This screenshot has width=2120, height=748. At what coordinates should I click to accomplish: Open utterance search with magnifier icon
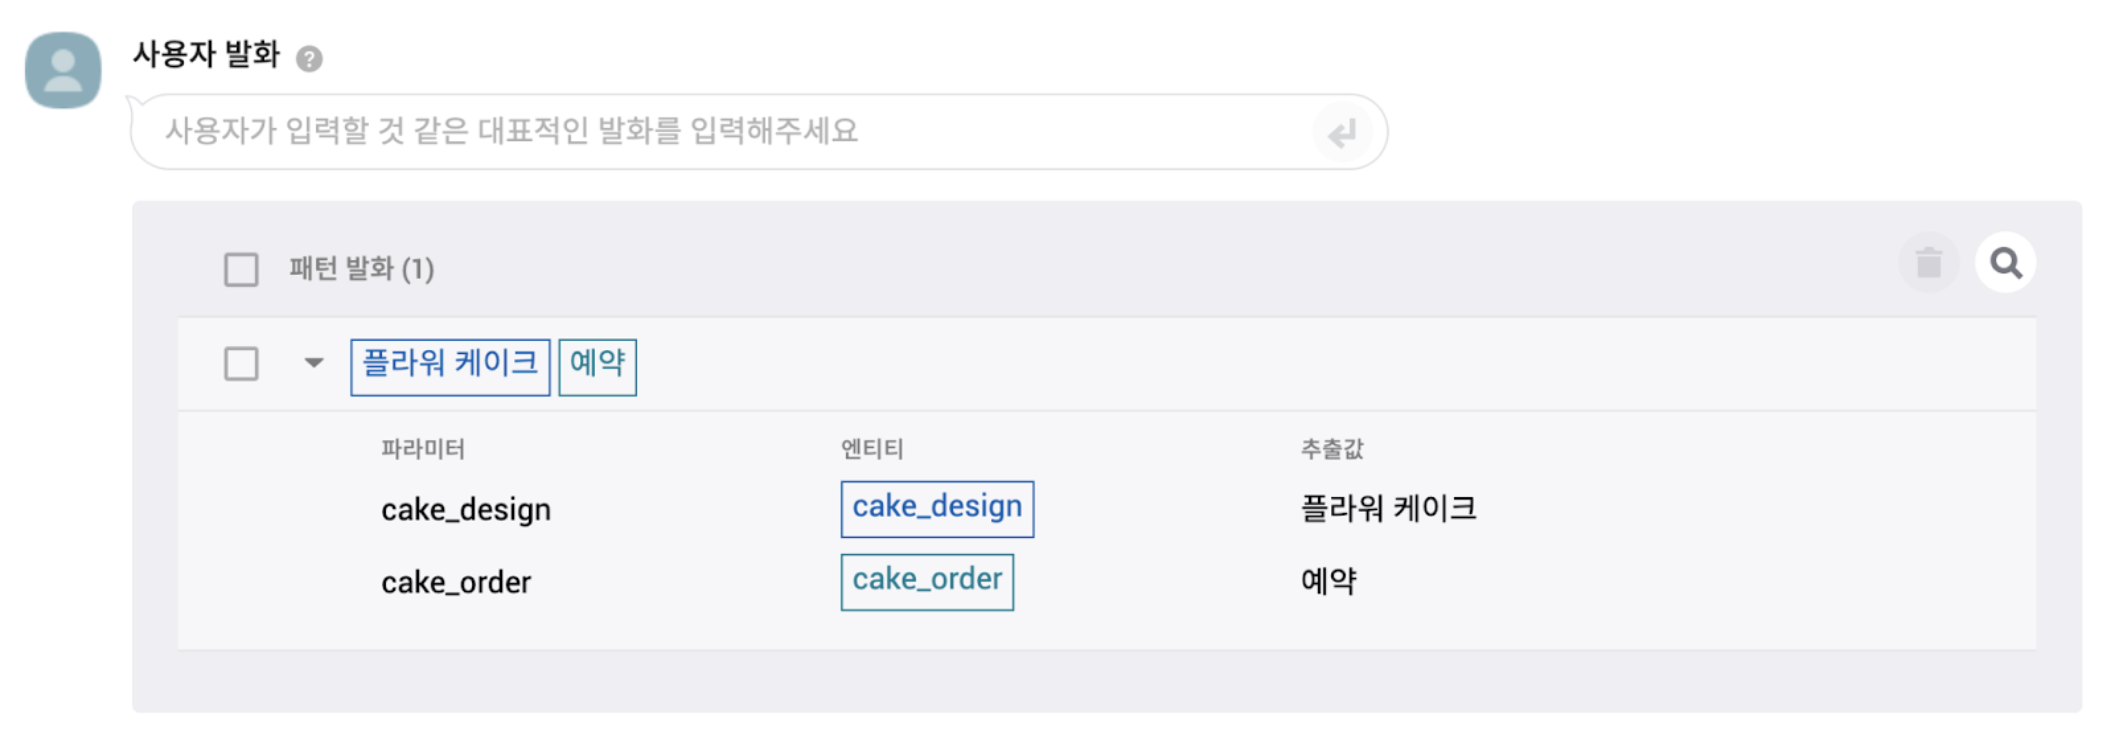pyautogui.click(x=2005, y=263)
